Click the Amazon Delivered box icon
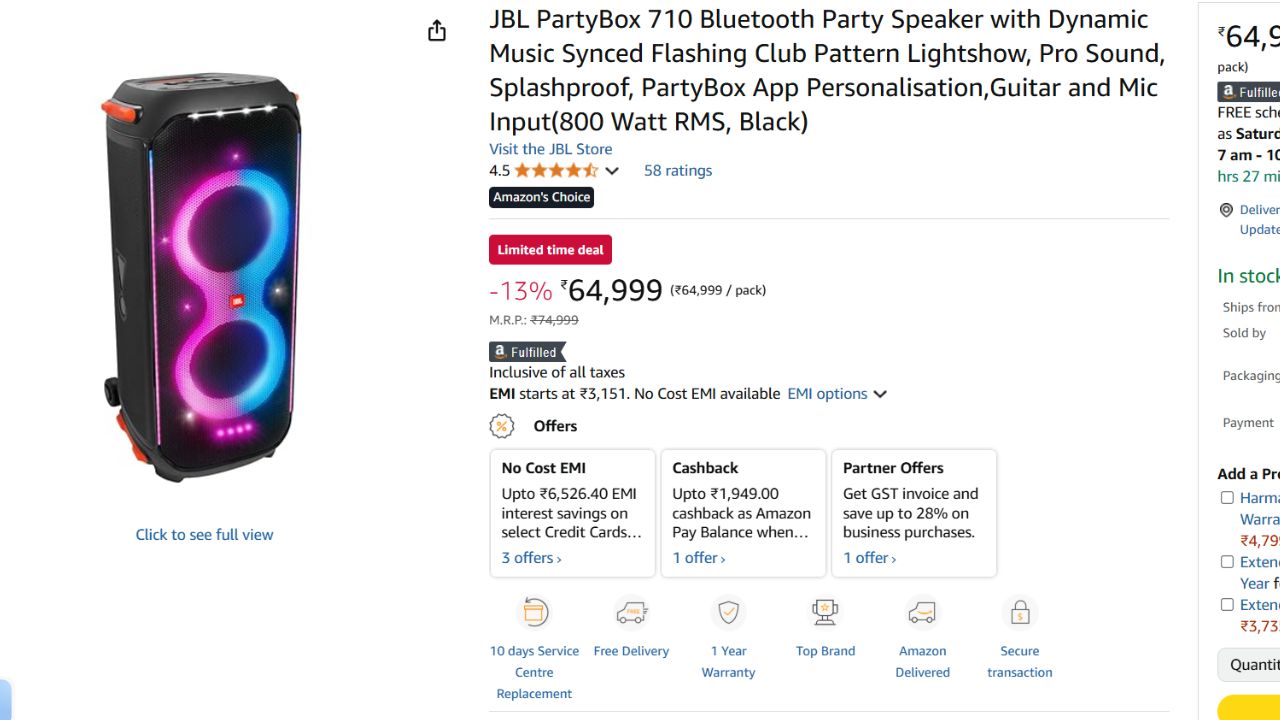The height and width of the screenshot is (720, 1280). 922,612
